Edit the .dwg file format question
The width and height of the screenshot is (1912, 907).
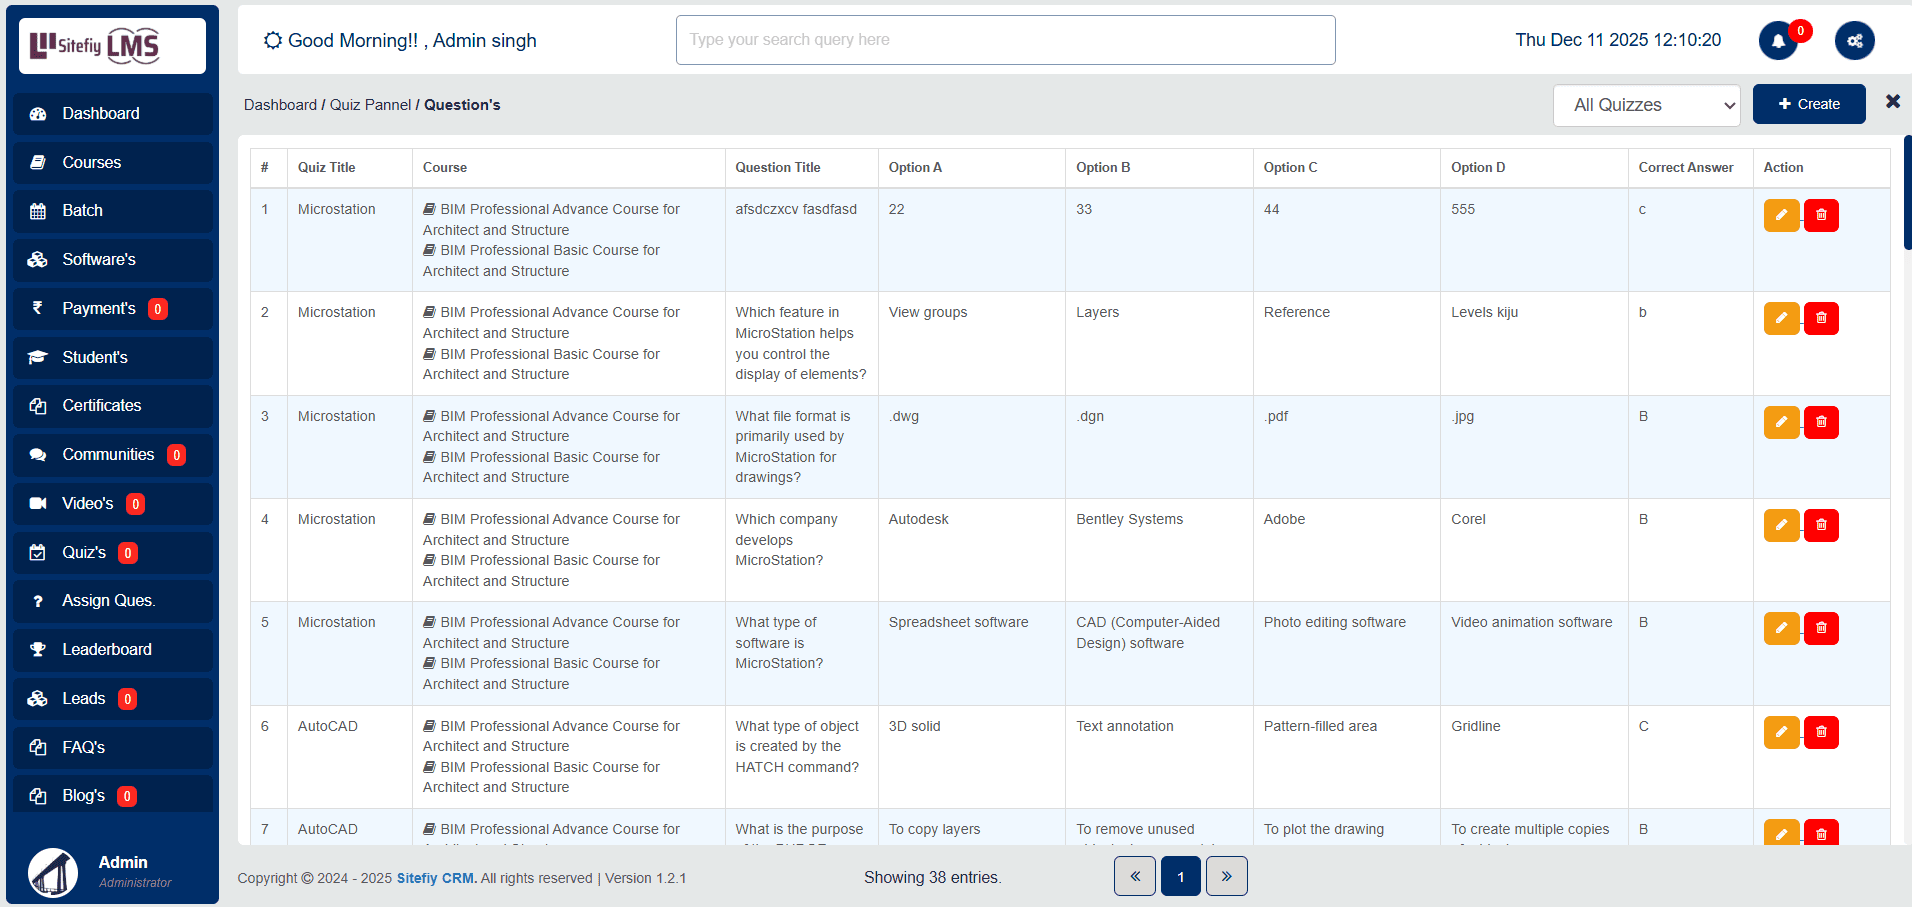pyautogui.click(x=1781, y=422)
